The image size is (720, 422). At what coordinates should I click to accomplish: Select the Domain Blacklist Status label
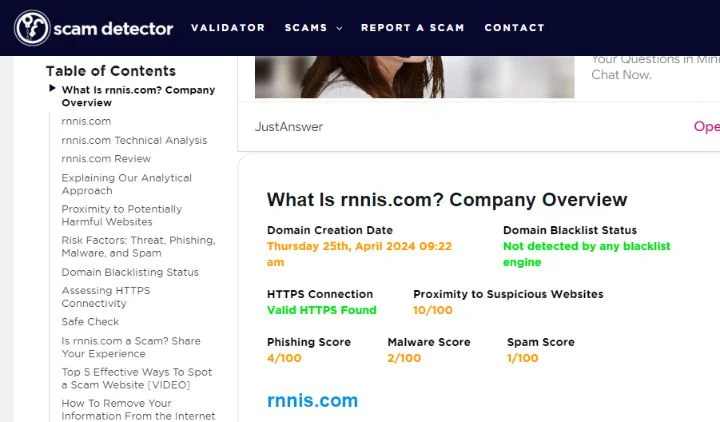click(570, 230)
